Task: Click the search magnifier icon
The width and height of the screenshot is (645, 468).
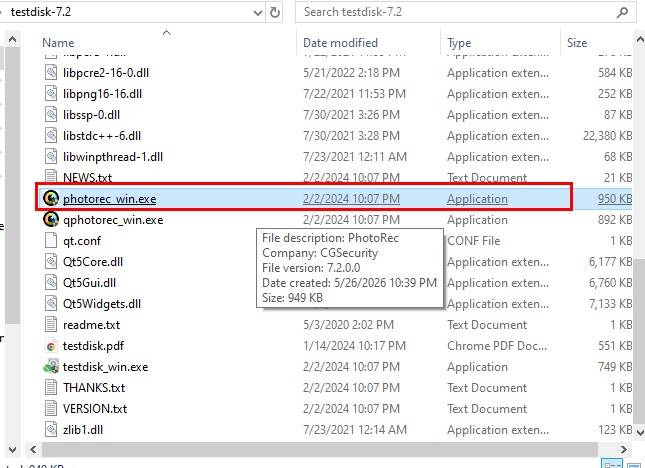Action: 622,12
